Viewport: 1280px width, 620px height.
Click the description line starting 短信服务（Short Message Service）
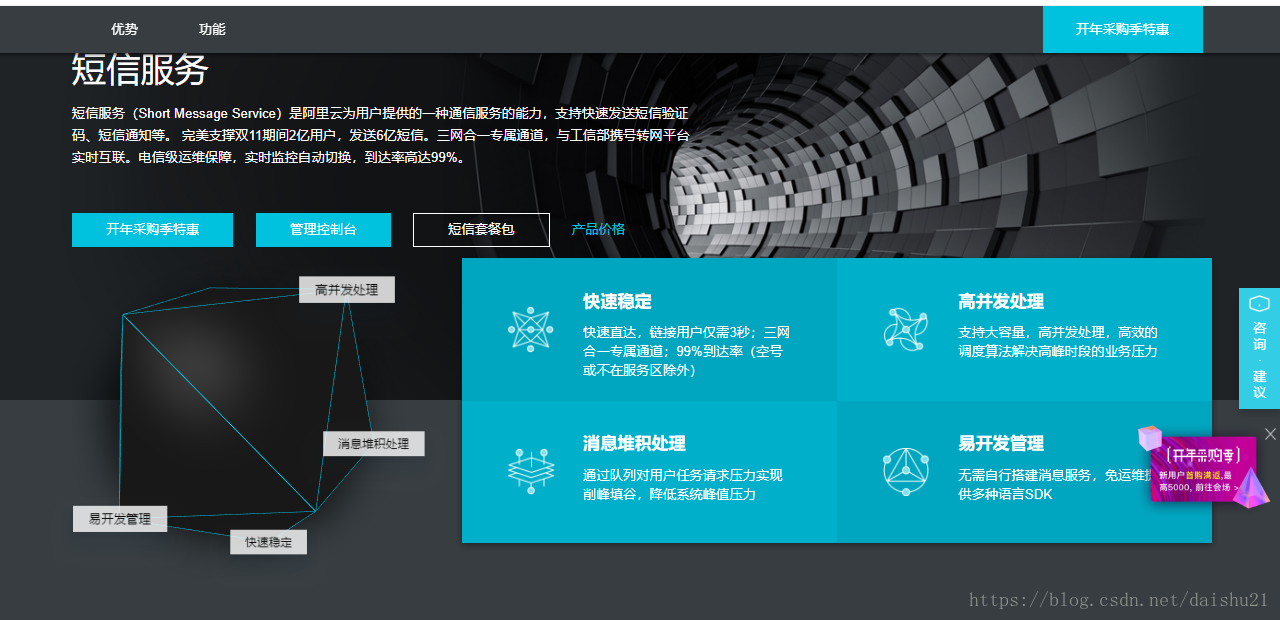click(380, 113)
